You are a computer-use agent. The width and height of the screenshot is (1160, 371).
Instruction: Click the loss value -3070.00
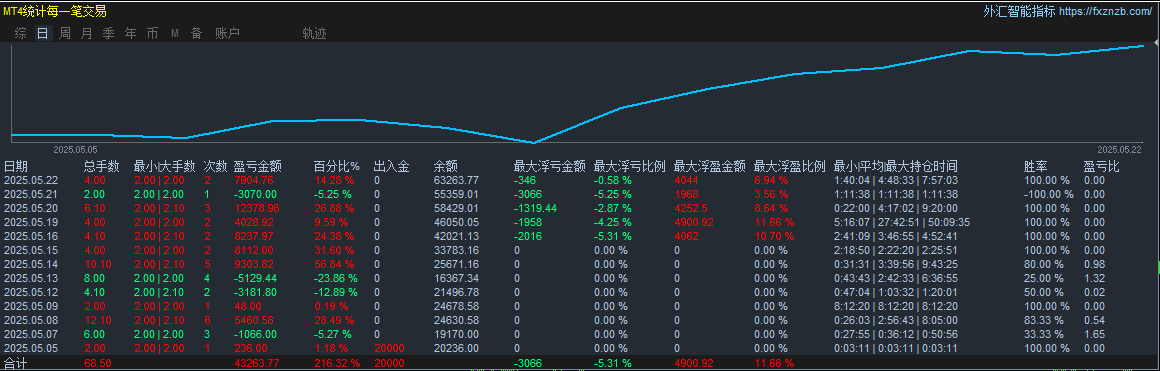point(254,194)
